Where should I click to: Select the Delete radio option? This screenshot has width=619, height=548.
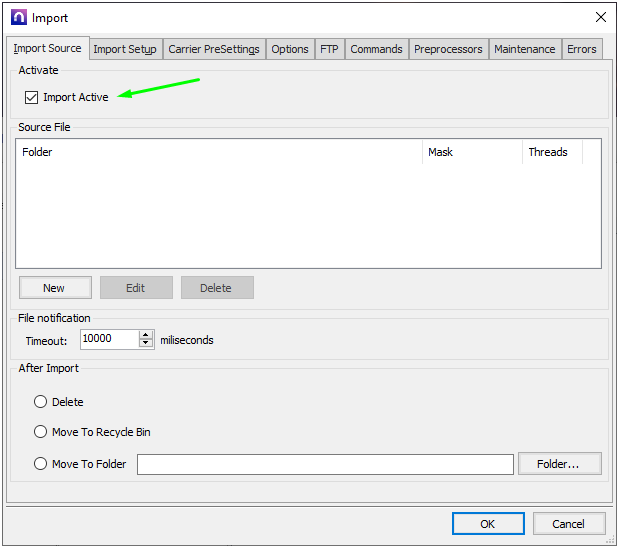point(41,402)
